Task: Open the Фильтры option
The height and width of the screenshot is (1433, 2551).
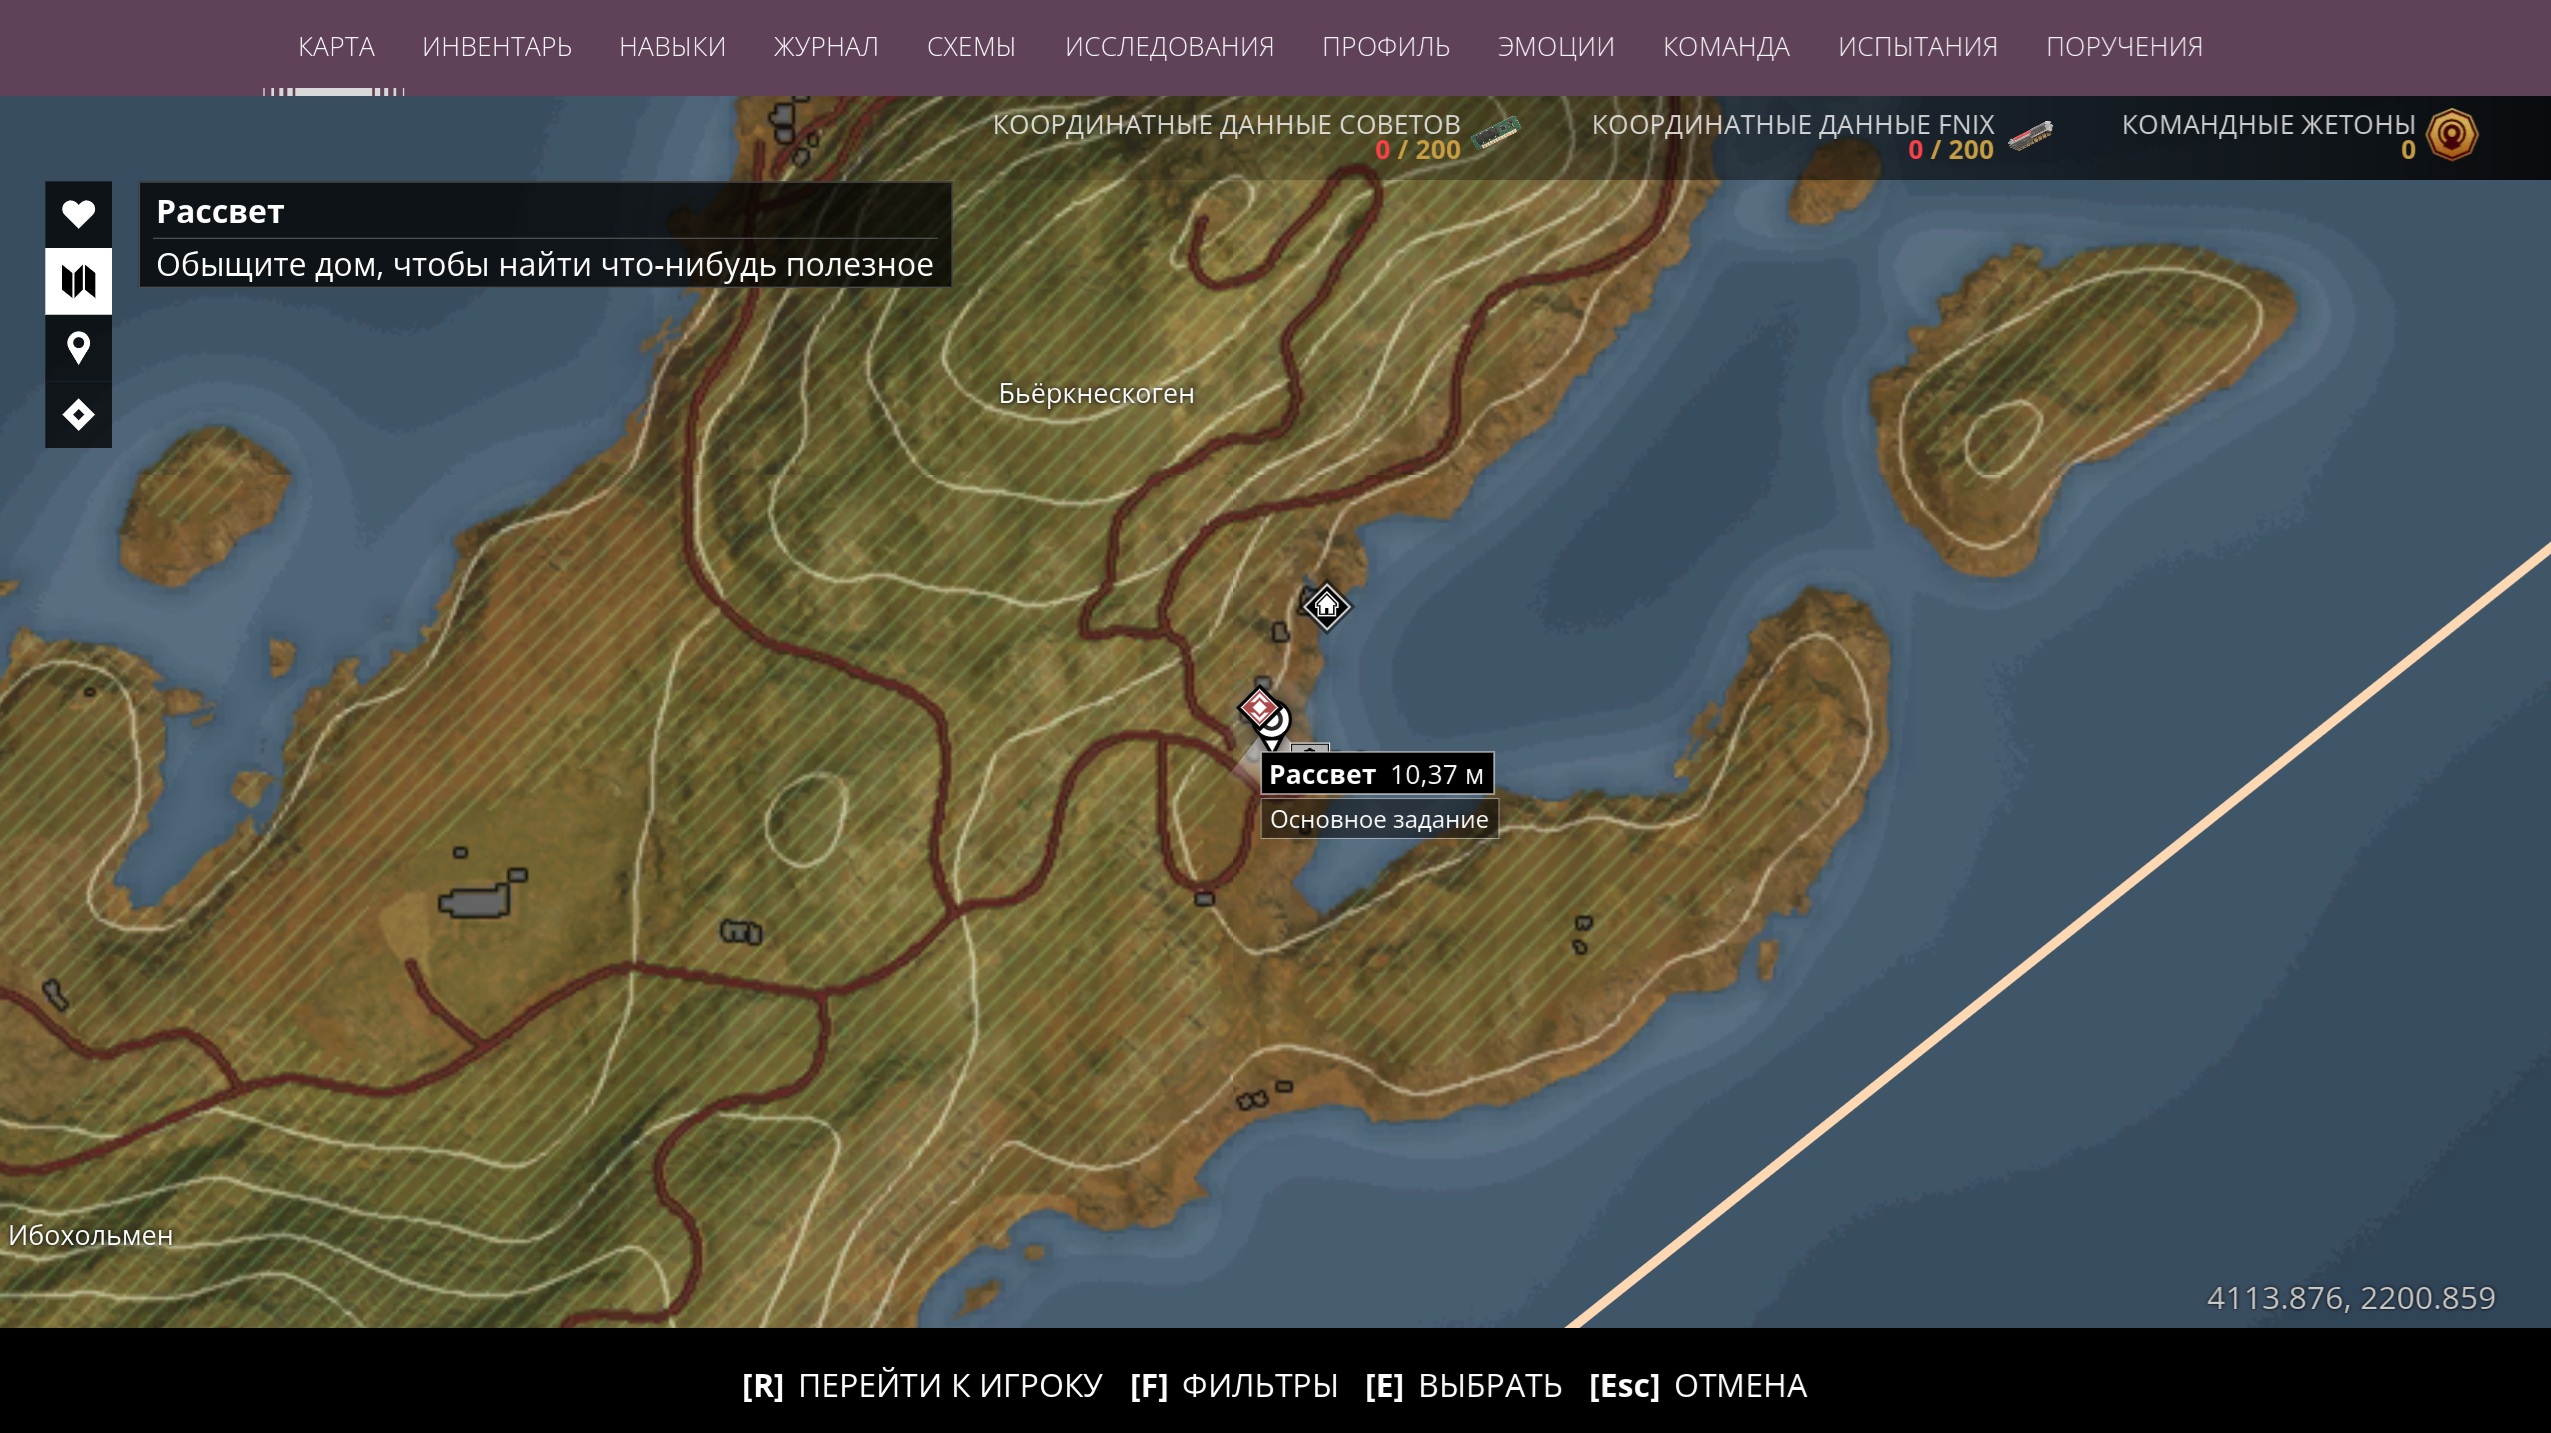Action: click(x=1234, y=1386)
